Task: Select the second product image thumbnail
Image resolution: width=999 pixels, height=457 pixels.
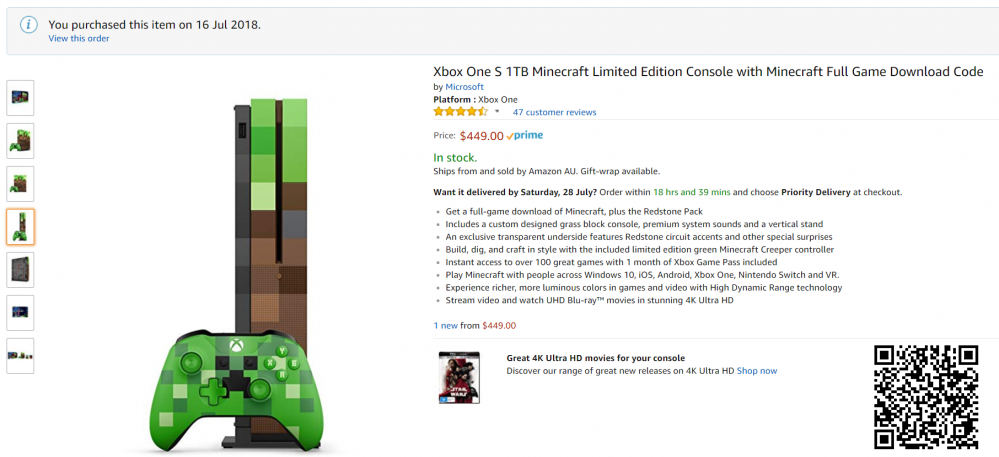Action: pos(20,141)
